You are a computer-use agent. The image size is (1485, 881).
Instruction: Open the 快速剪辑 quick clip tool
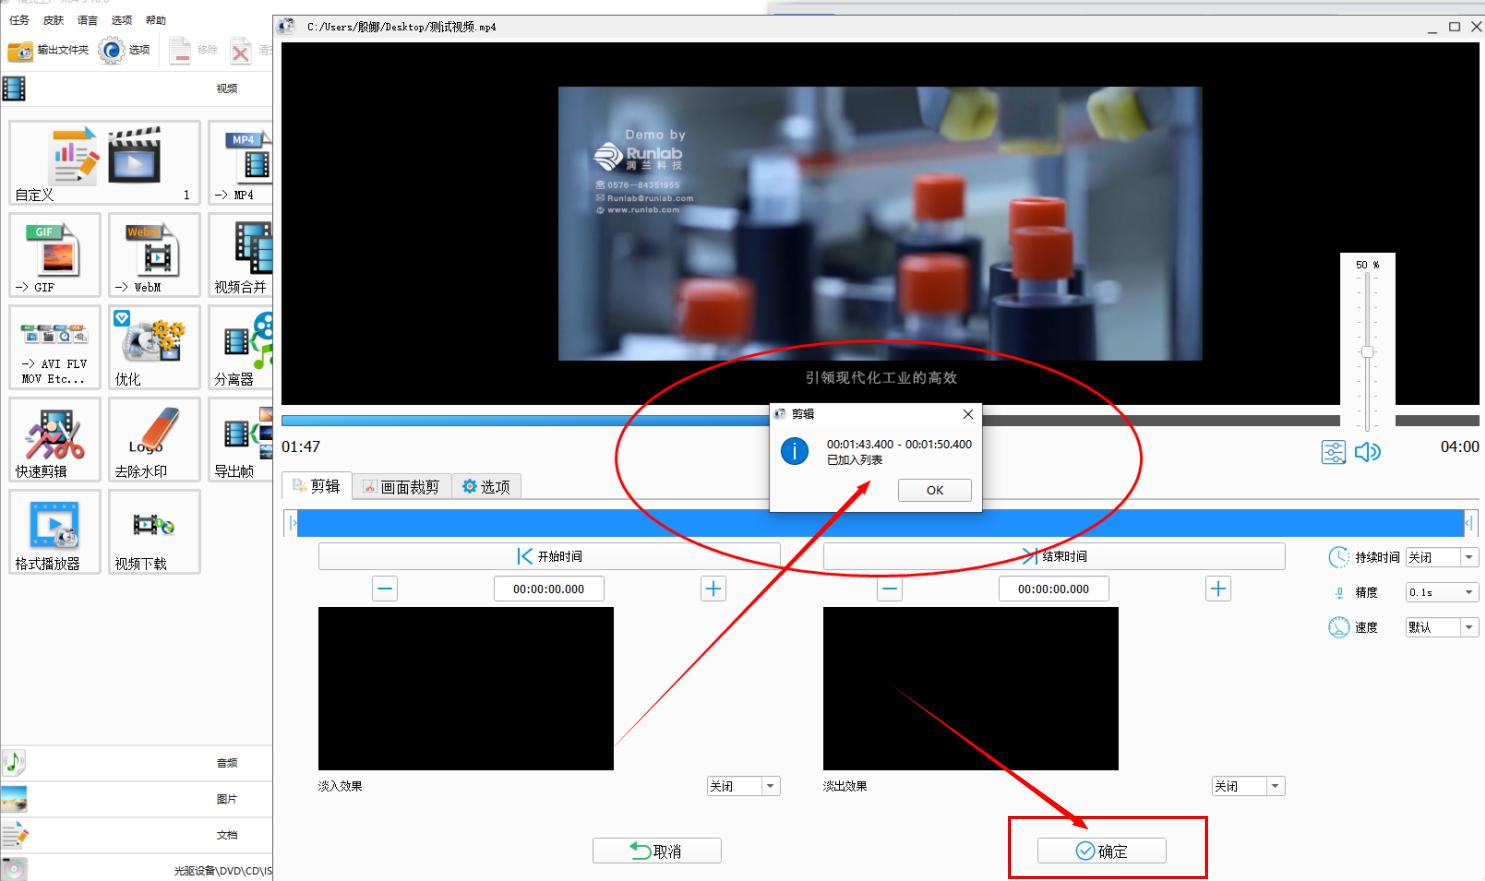tap(55, 440)
